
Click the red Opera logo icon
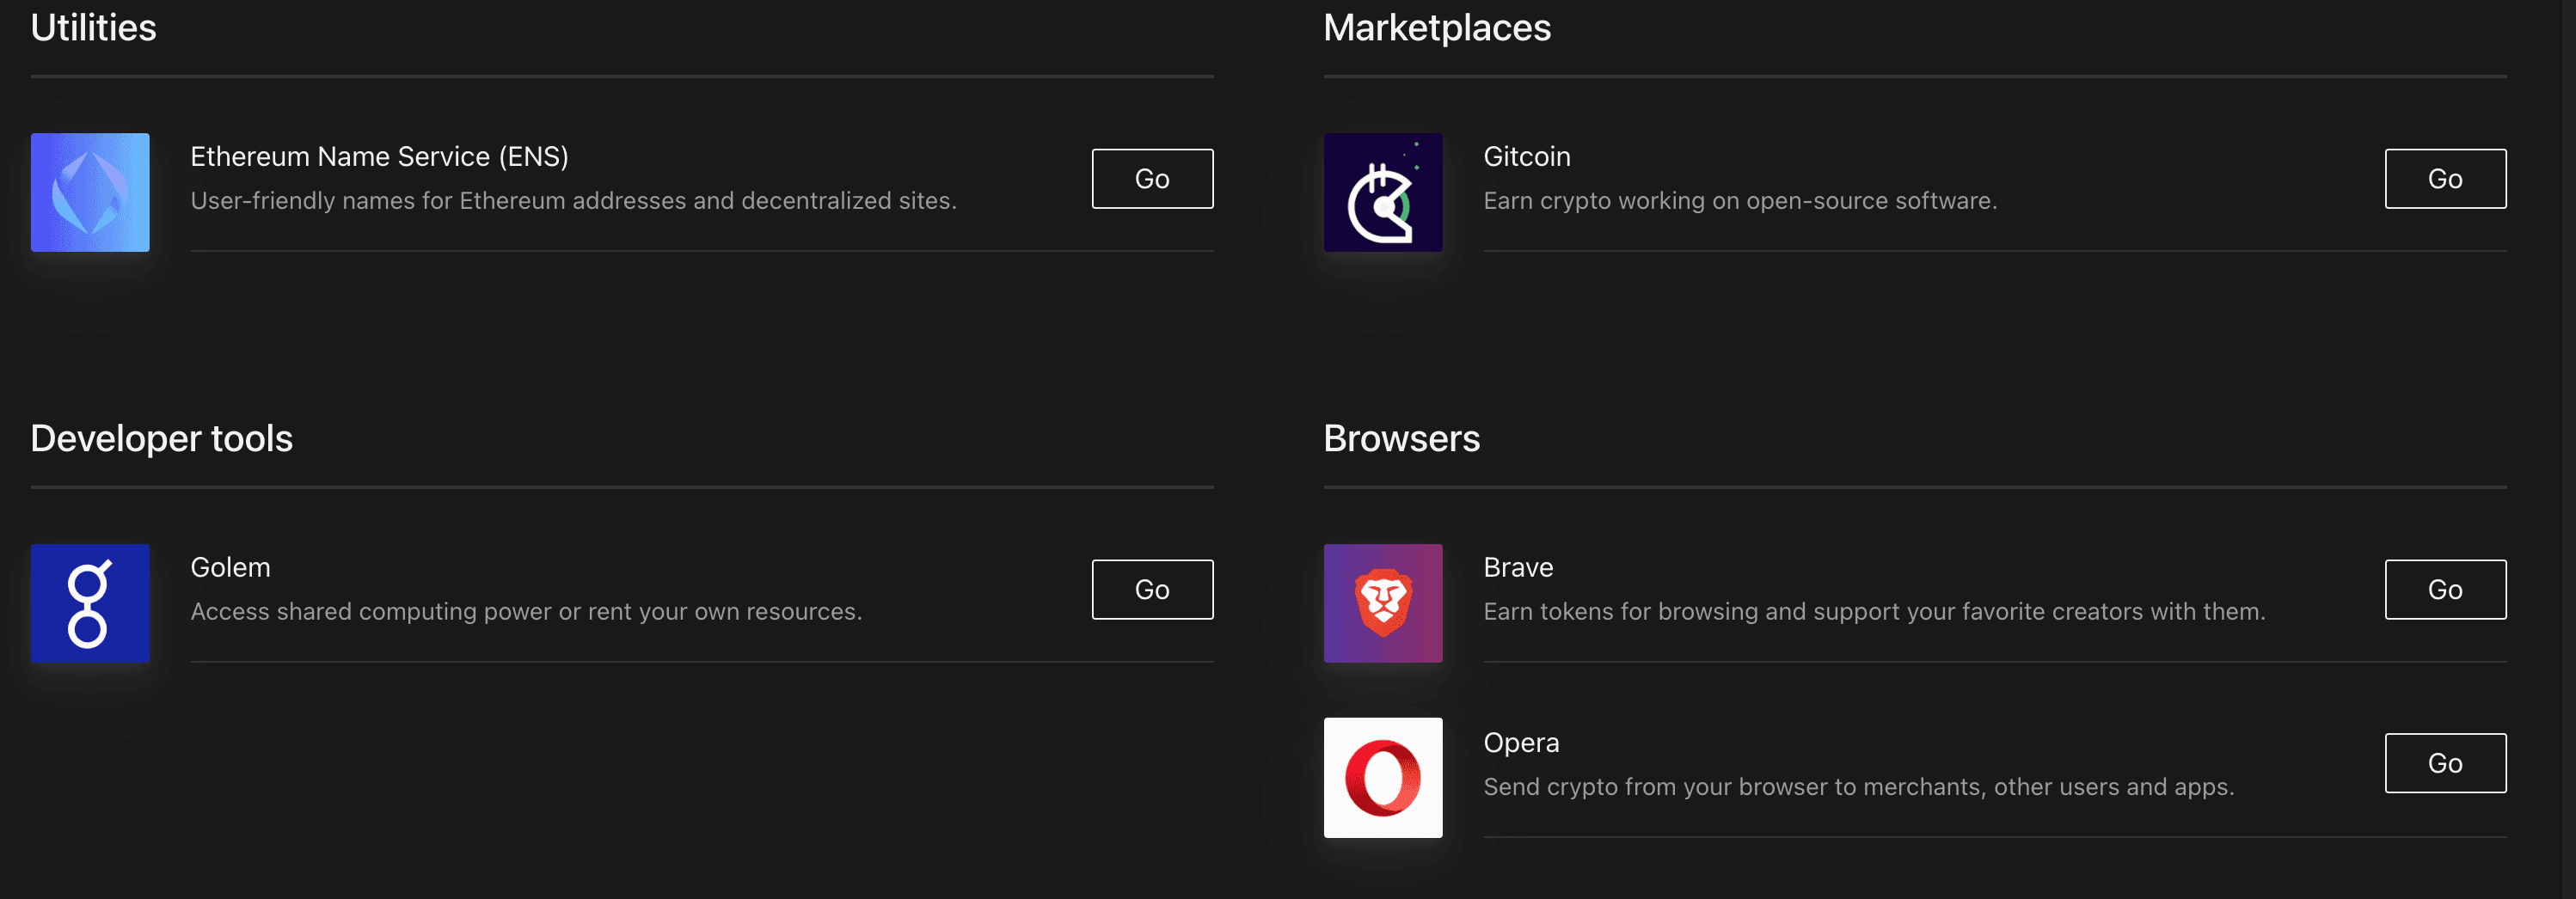(1382, 777)
